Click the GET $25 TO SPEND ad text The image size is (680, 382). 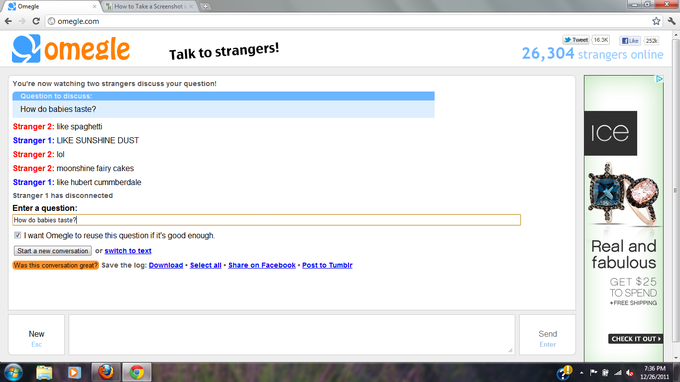click(x=633, y=287)
